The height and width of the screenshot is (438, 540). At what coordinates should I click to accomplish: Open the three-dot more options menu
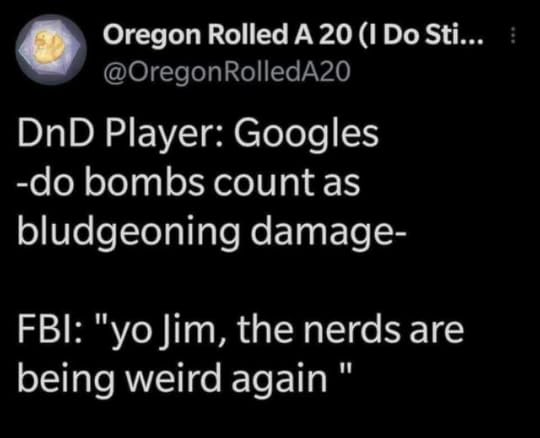click(x=513, y=35)
